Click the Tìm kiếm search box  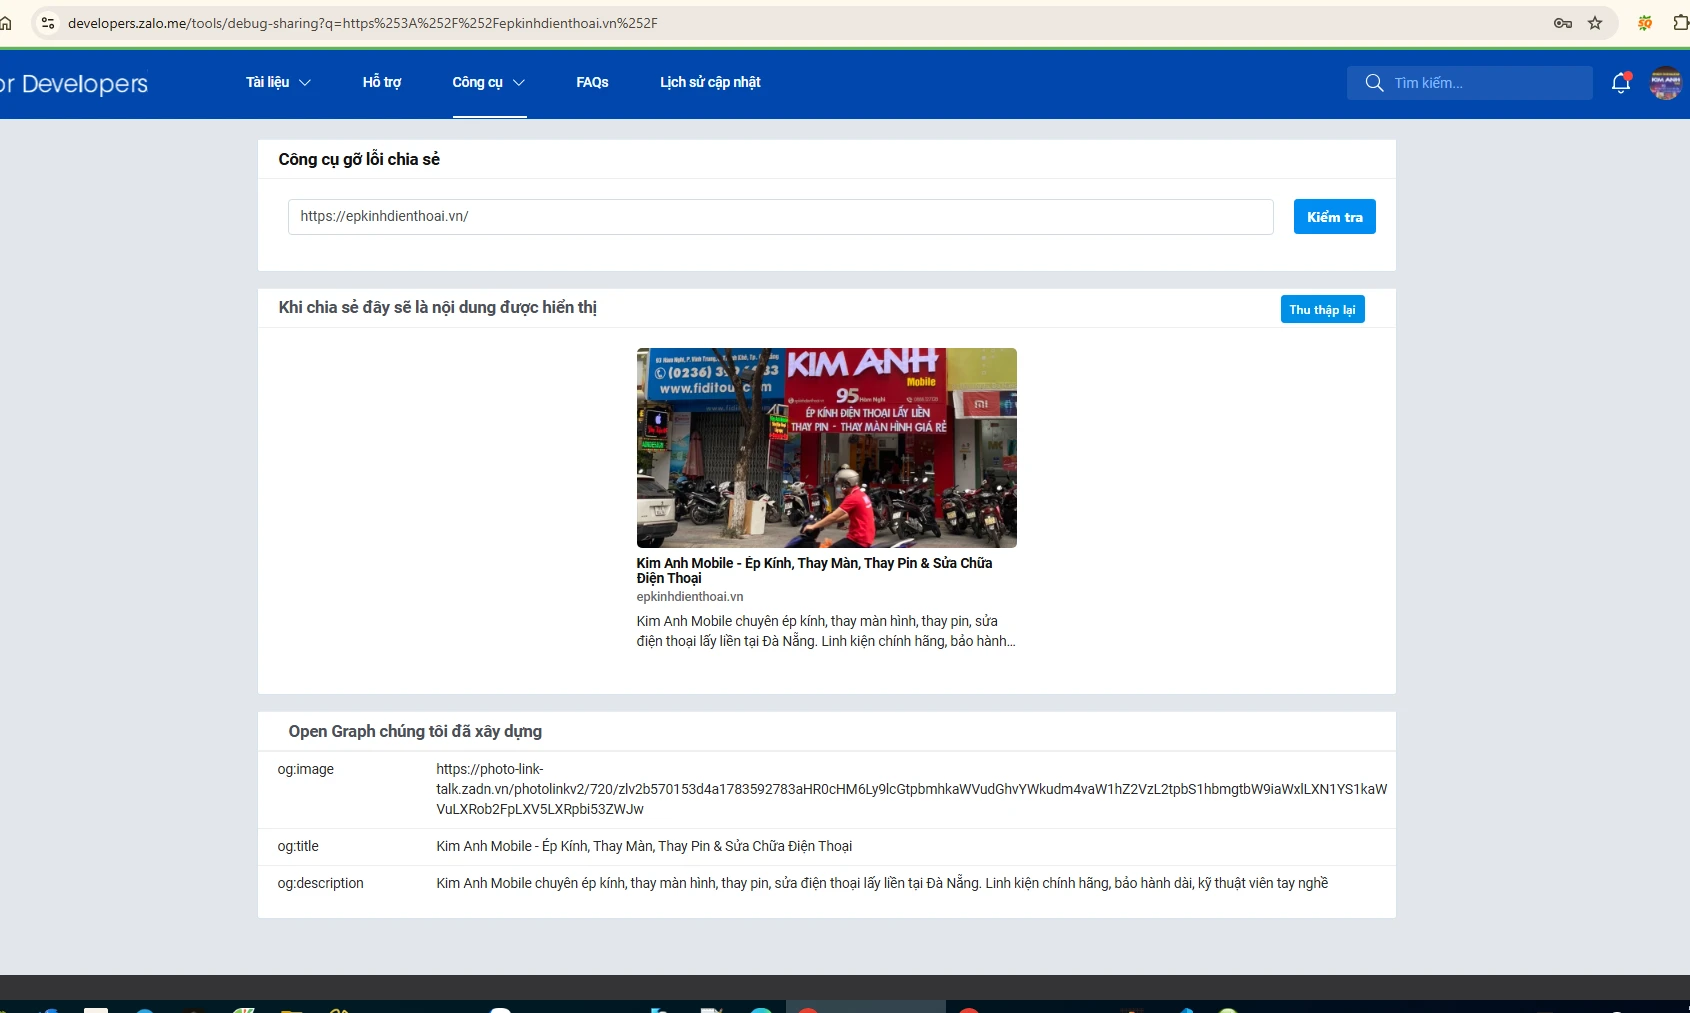click(x=1469, y=83)
